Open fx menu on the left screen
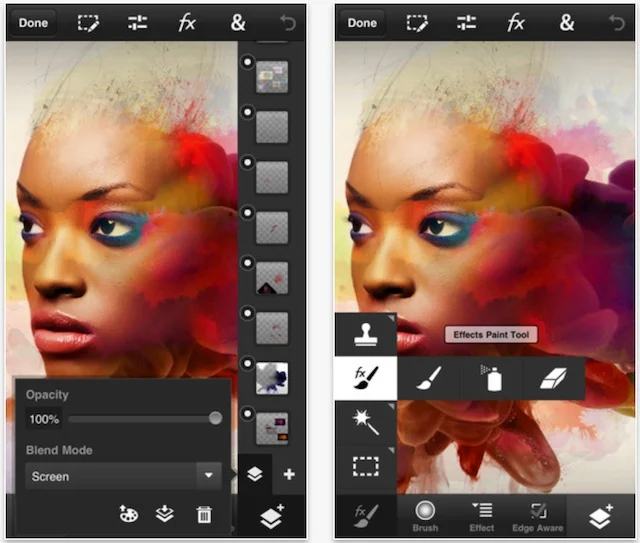The width and height of the screenshot is (640, 543). coord(187,22)
